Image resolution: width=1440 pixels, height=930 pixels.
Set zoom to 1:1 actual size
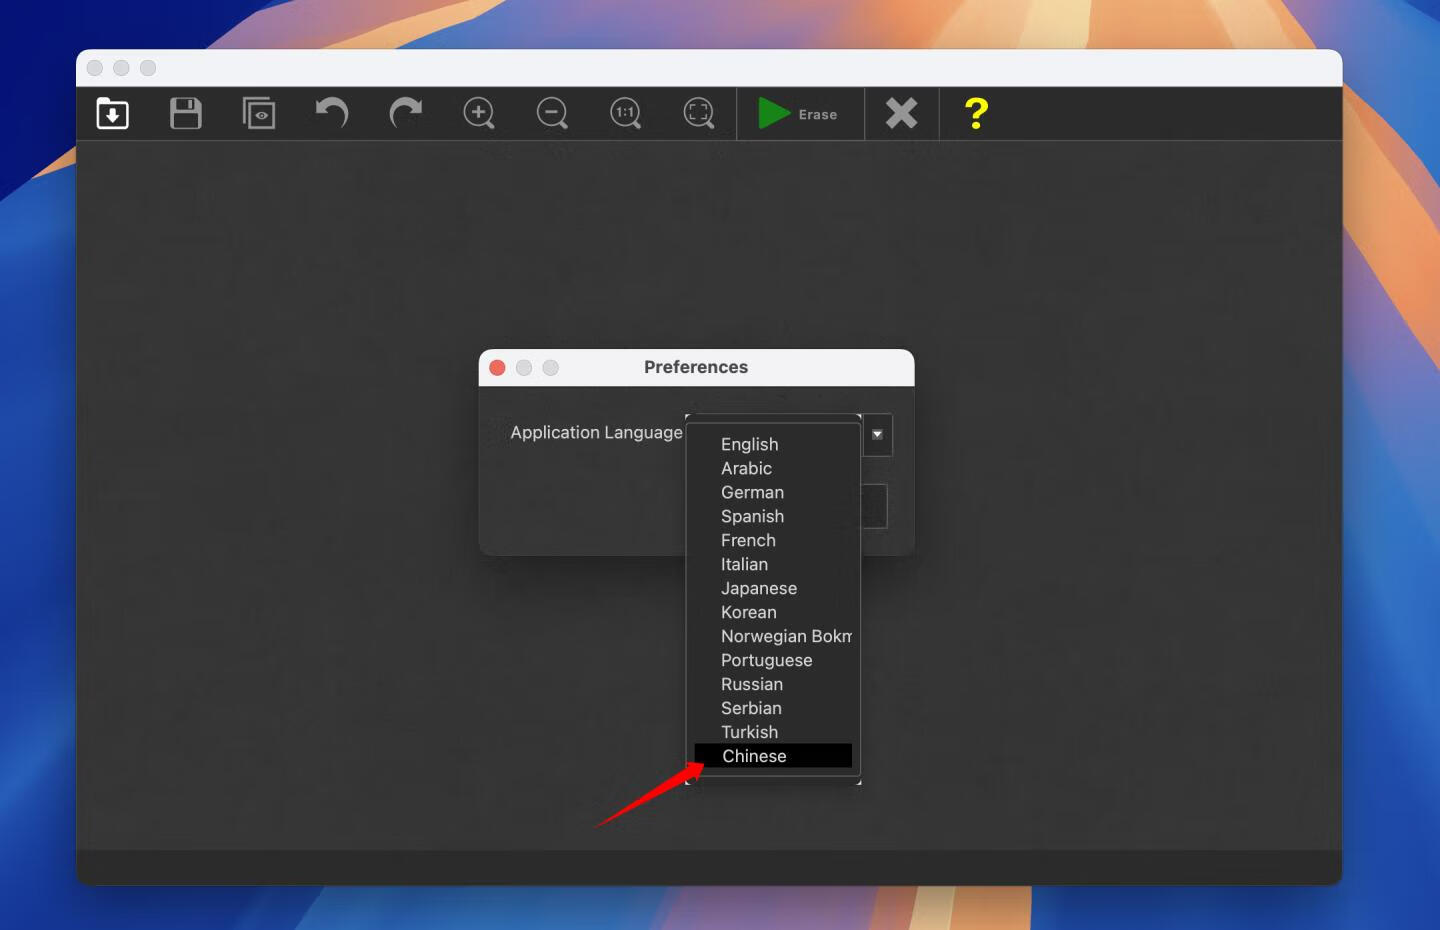(x=625, y=113)
